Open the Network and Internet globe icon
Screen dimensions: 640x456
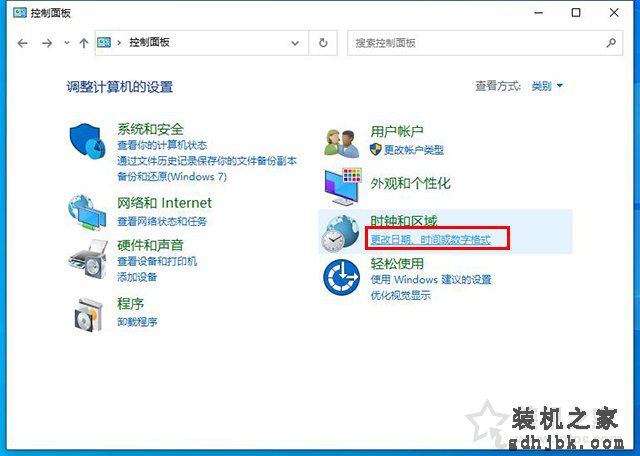[x=87, y=212]
